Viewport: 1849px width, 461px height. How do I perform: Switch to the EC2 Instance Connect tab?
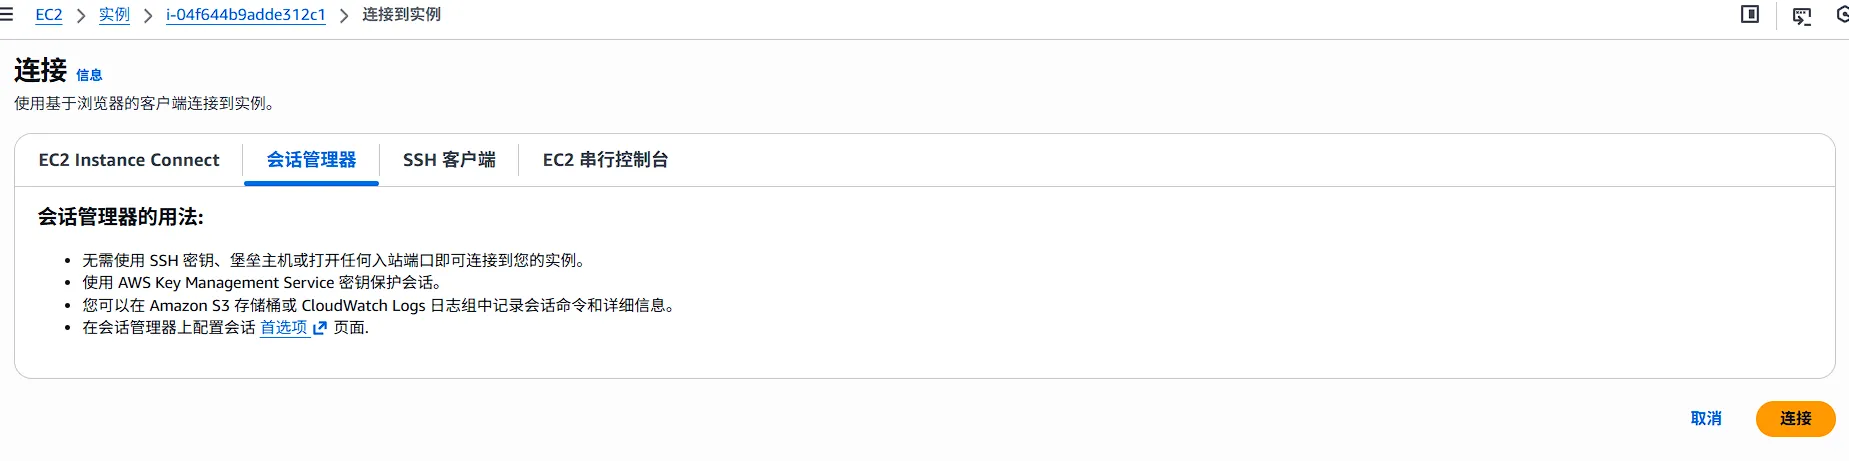pos(129,160)
